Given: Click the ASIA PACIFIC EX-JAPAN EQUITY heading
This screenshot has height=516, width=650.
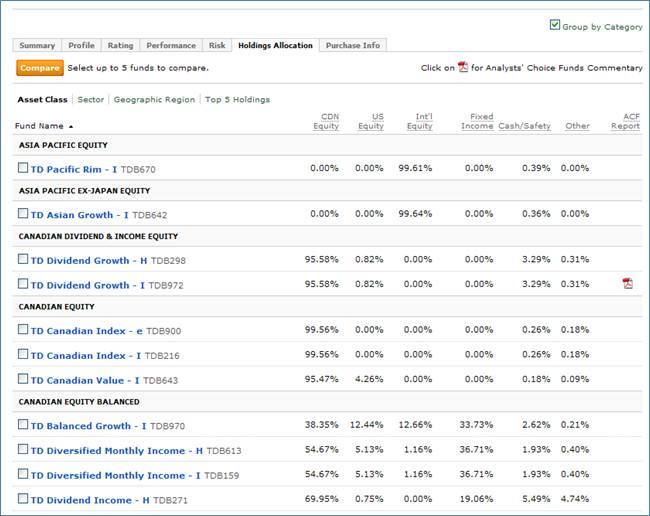Looking at the screenshot, I should [84, 191].
